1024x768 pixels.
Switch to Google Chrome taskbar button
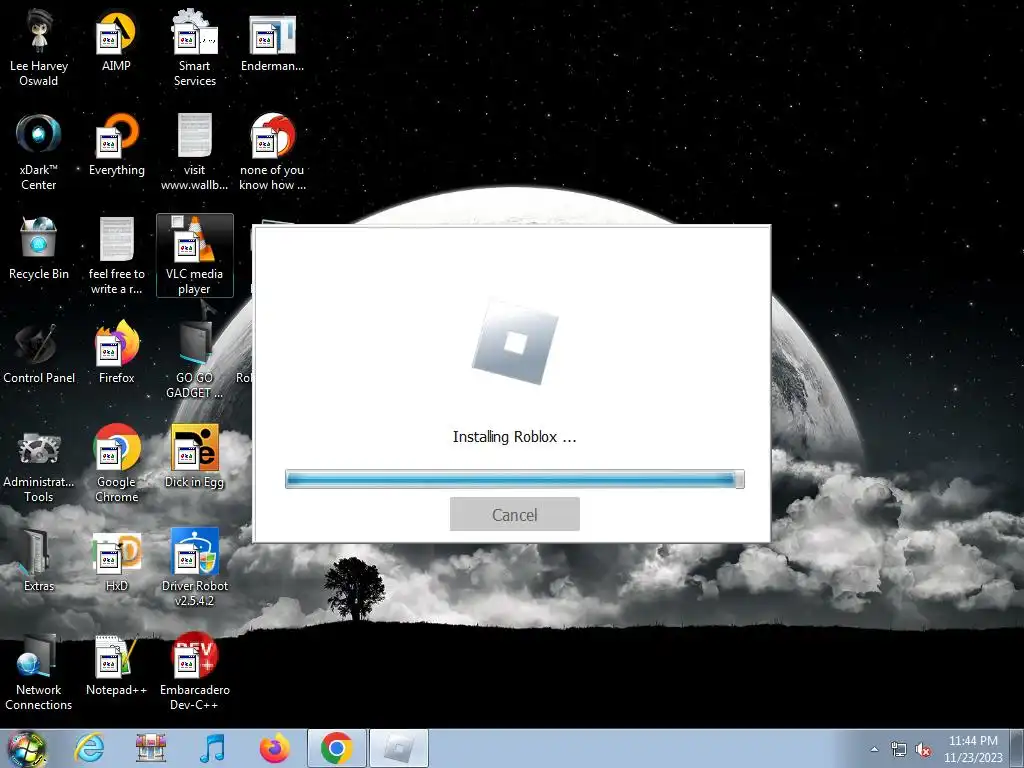(337, 748)
